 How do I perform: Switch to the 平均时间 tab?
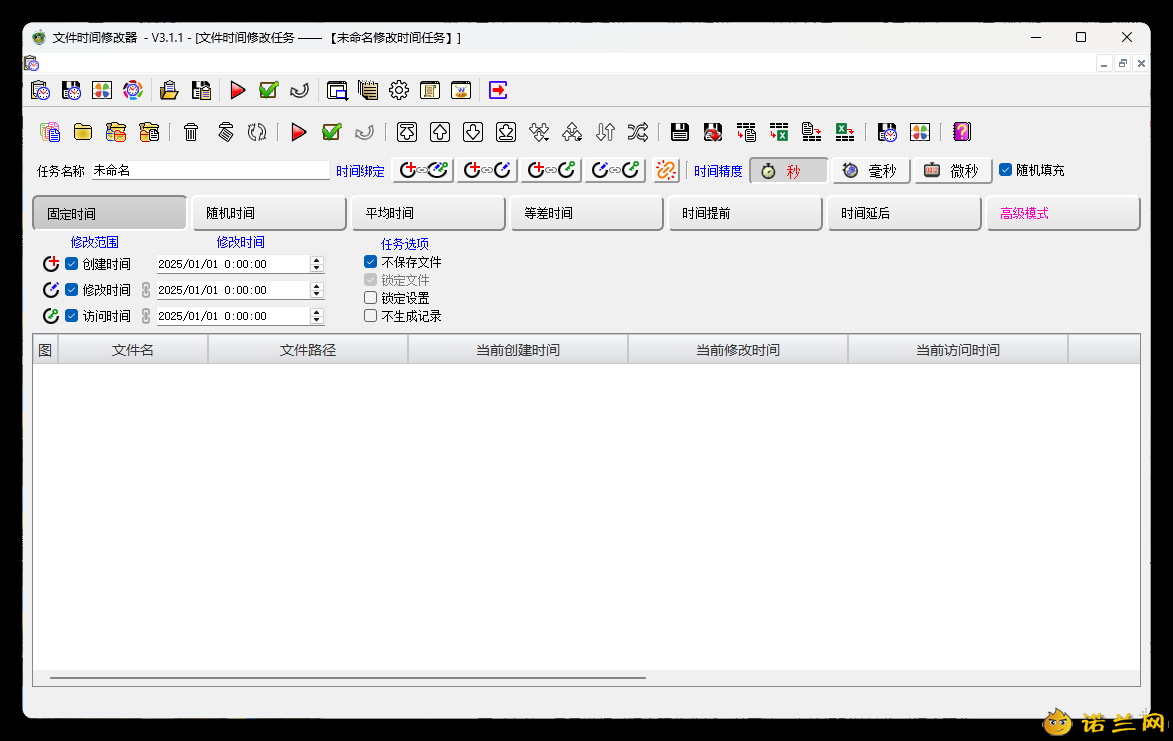pyautogui.click(x=428, y=213)
